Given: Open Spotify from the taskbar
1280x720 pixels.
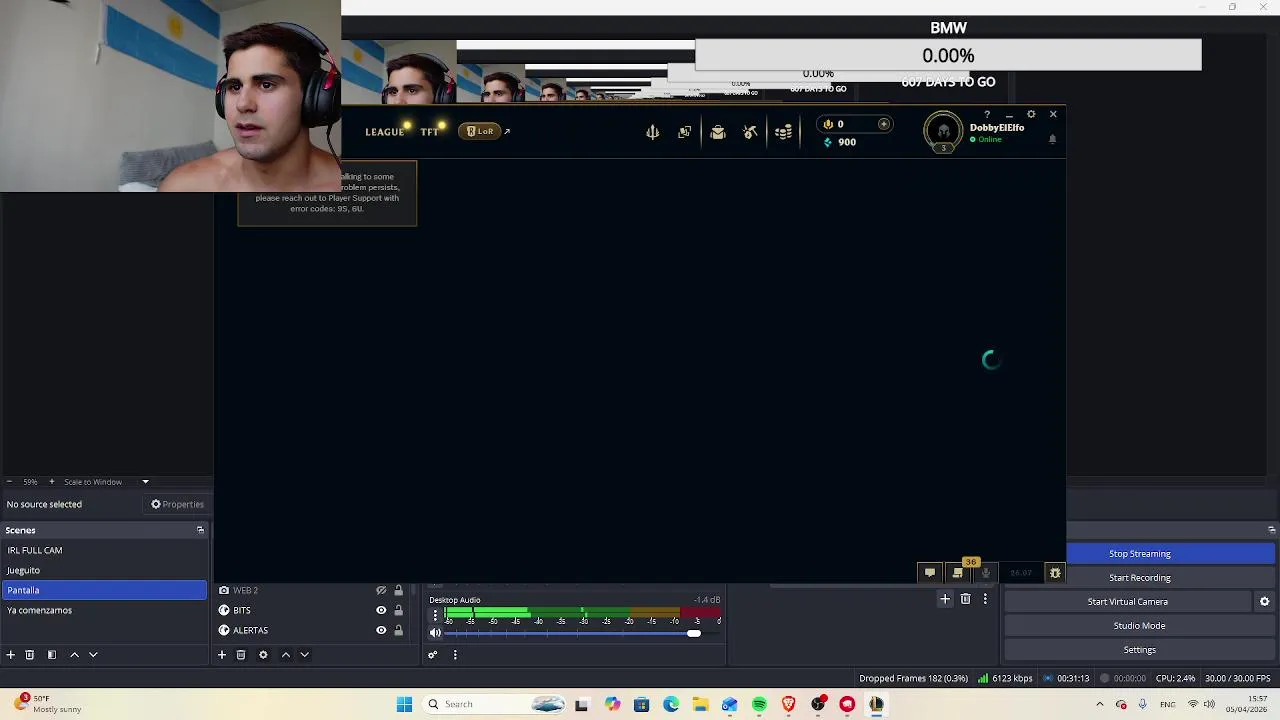Looking at the screenshot, I should pos(759,705).
